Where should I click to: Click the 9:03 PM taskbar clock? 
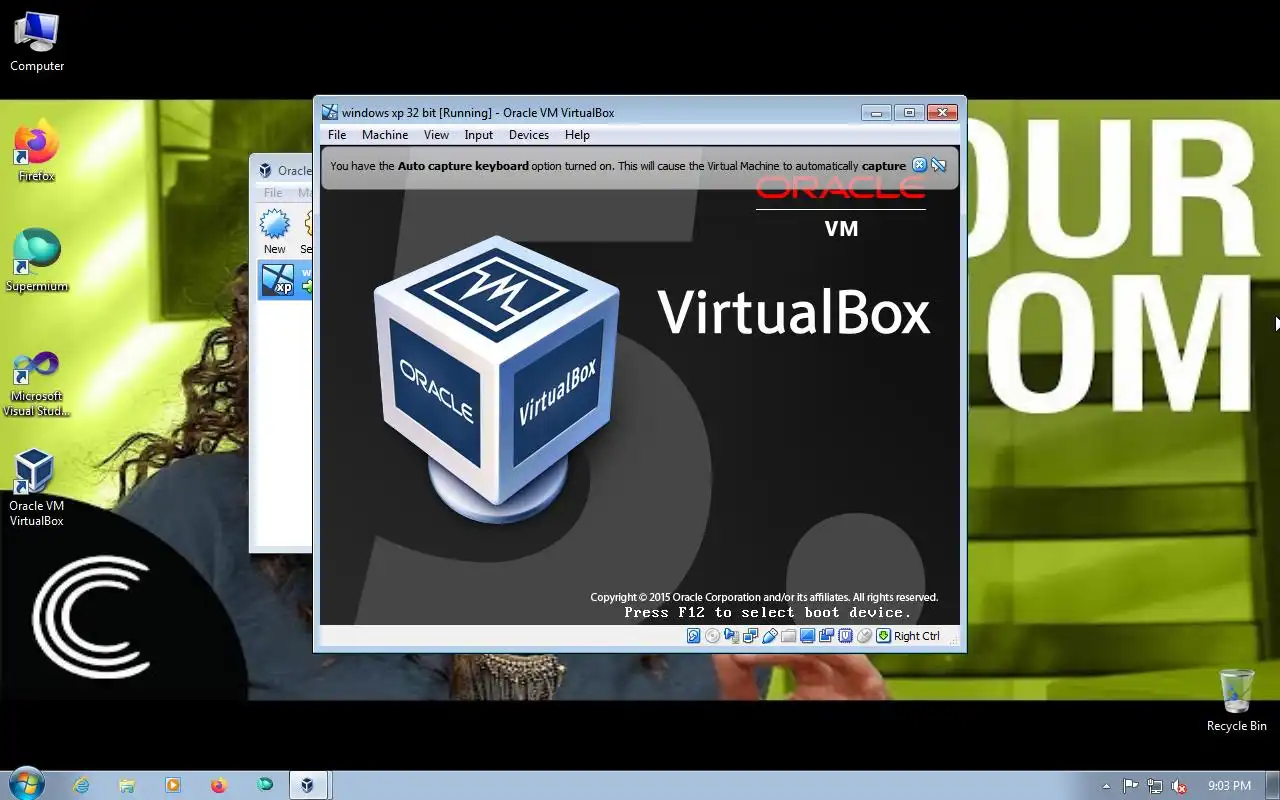(1229, 786)
